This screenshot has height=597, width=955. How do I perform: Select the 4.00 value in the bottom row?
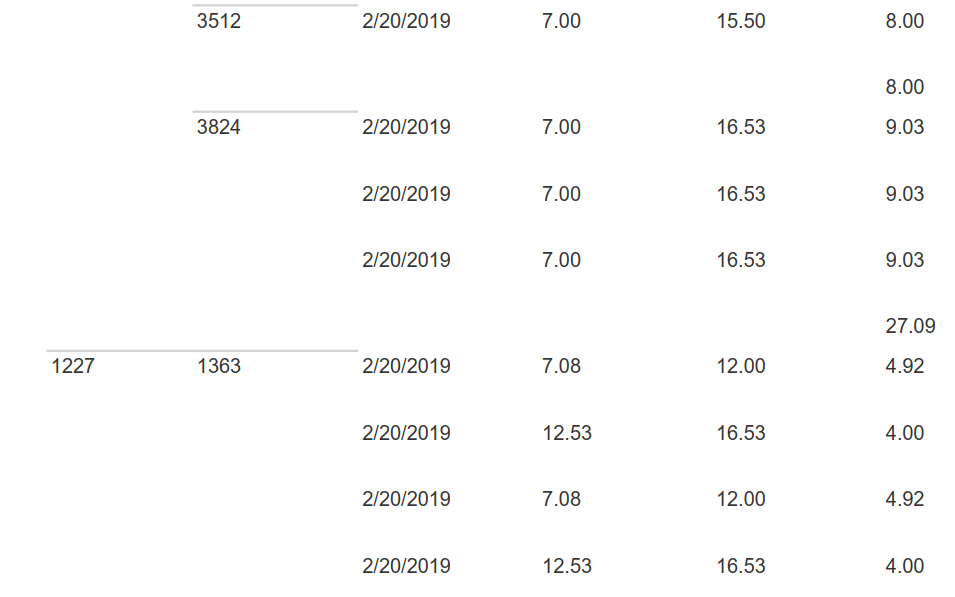click(x=904, y=566)
